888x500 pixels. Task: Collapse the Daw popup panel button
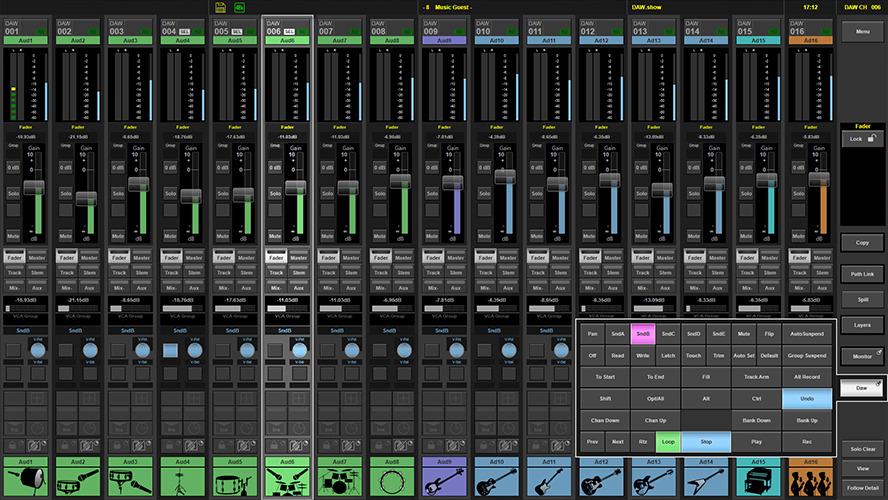coord(861,386)
